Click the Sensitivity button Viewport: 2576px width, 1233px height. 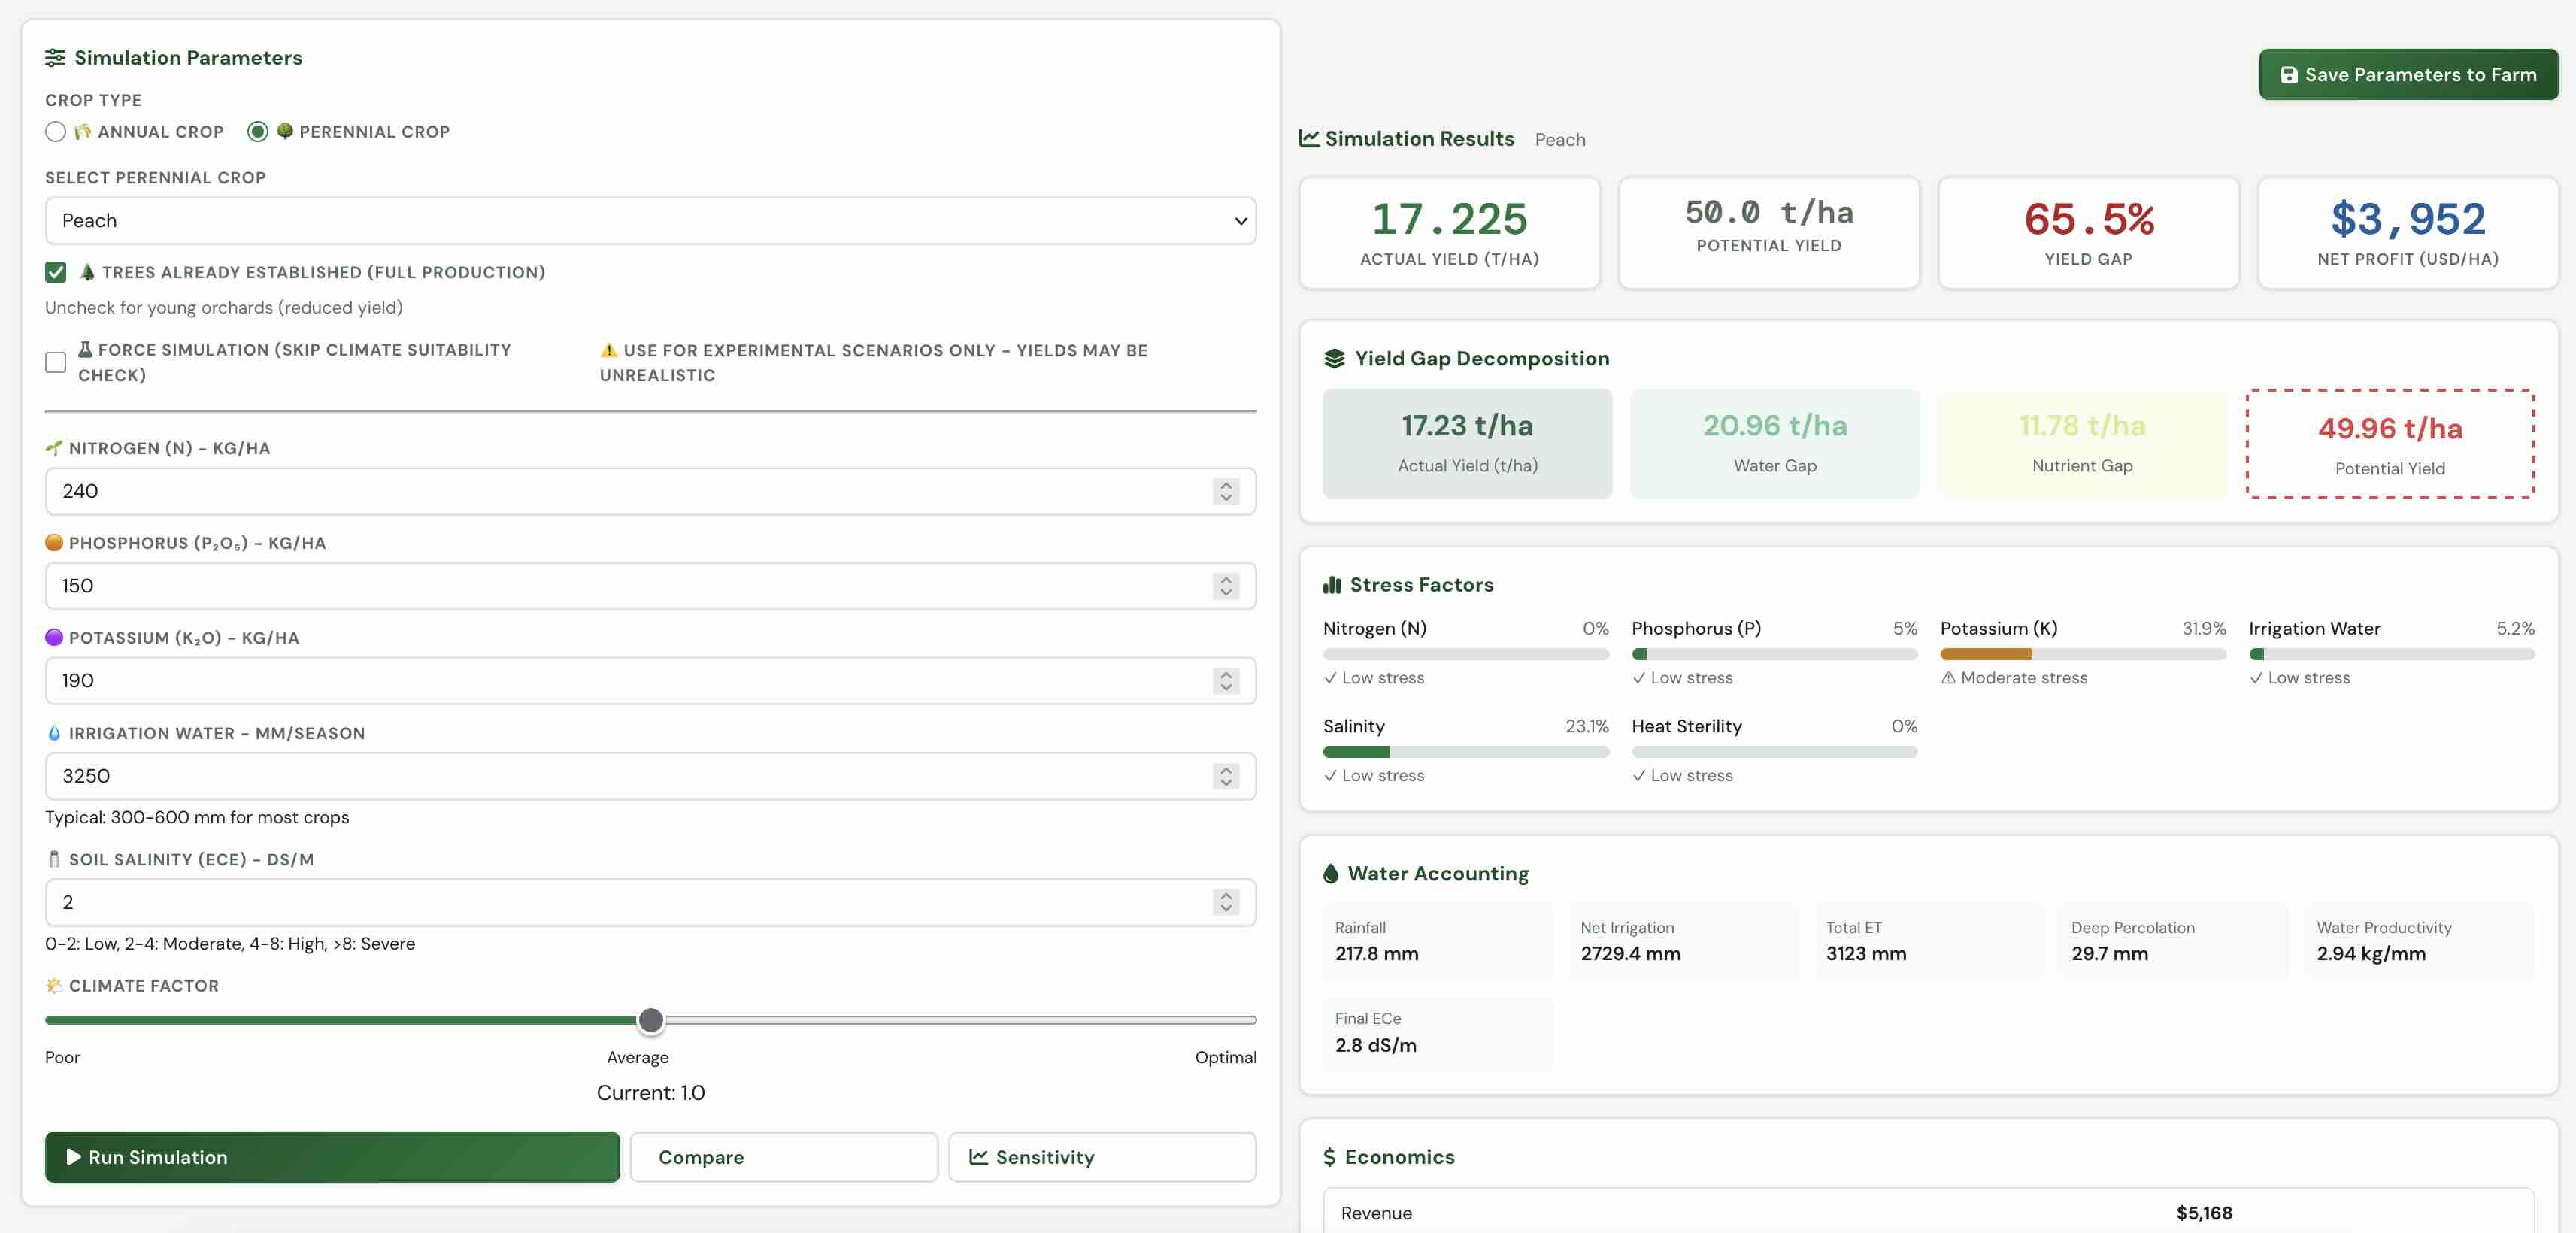click(x=1102, y=1157)
